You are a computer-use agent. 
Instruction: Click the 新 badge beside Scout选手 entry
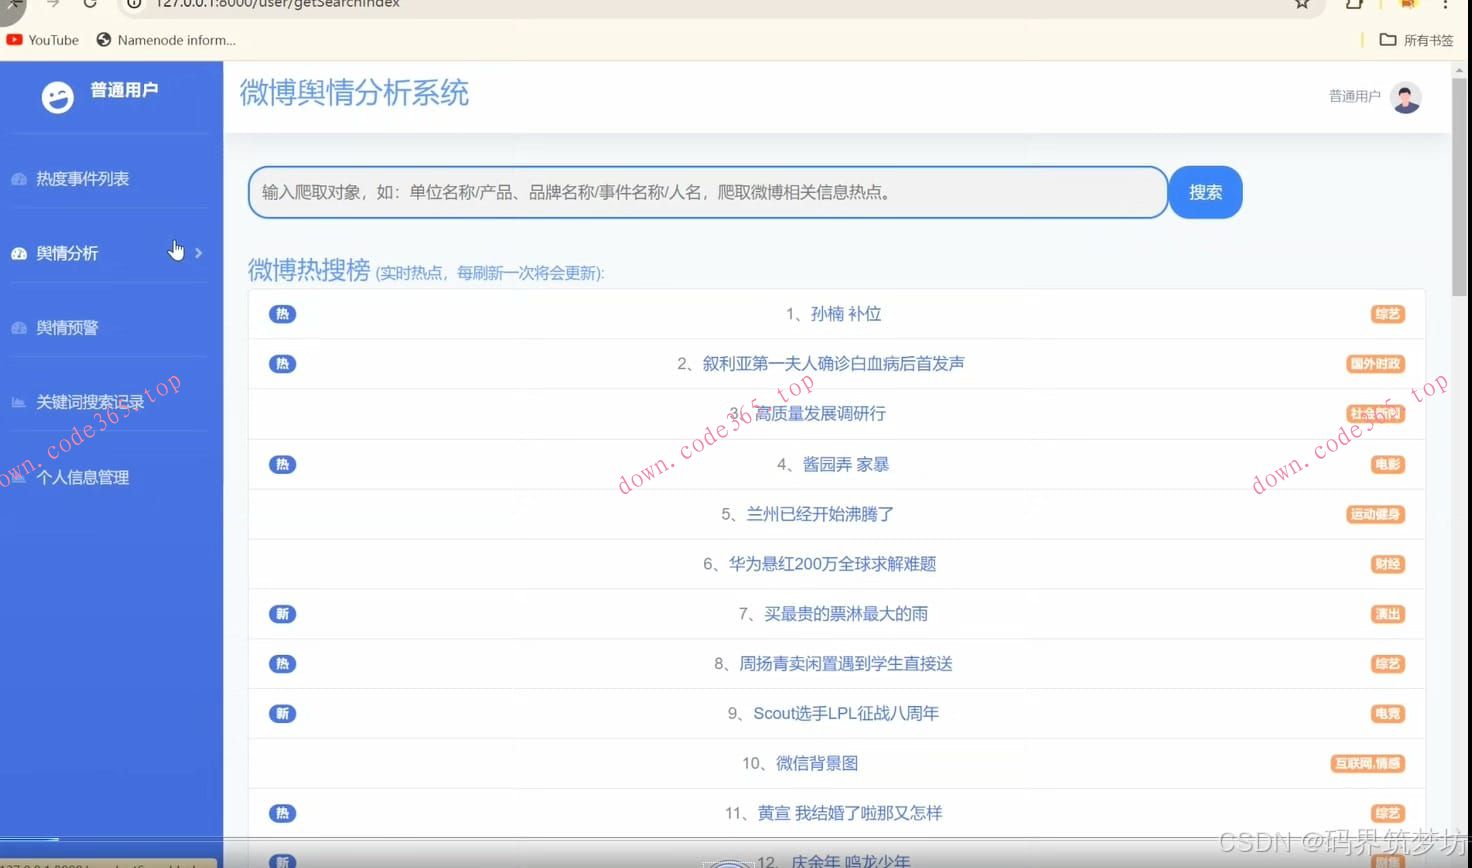282,713
